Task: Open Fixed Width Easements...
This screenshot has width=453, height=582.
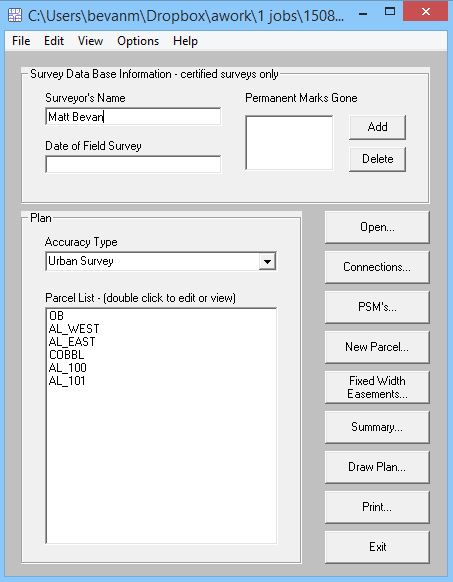Action: click(x=377, y=387)
